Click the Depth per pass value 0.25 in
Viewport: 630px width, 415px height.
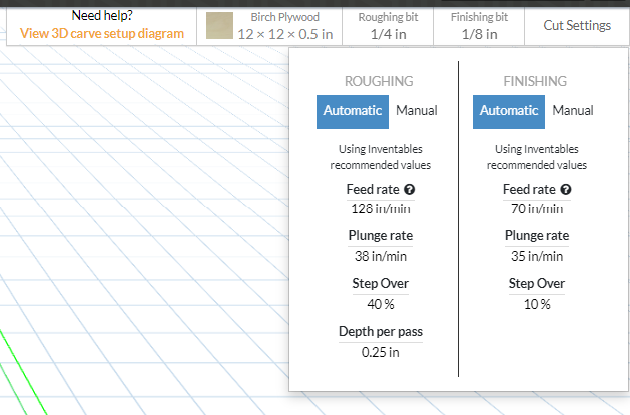[x=381, y=352]
